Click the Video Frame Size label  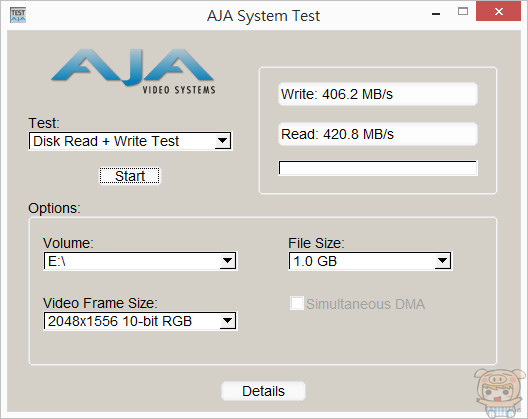[100, 303]
